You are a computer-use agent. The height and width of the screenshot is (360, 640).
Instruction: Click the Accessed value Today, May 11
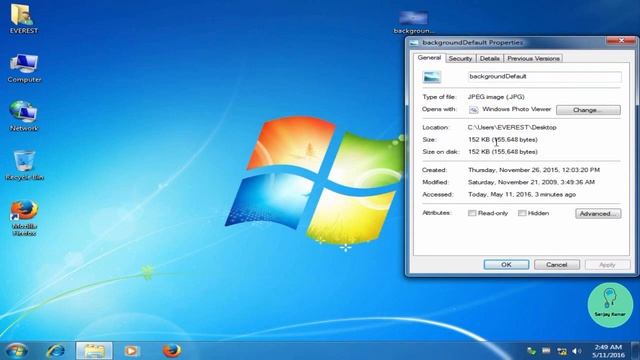pyautogui.click(x=522, y=194)
